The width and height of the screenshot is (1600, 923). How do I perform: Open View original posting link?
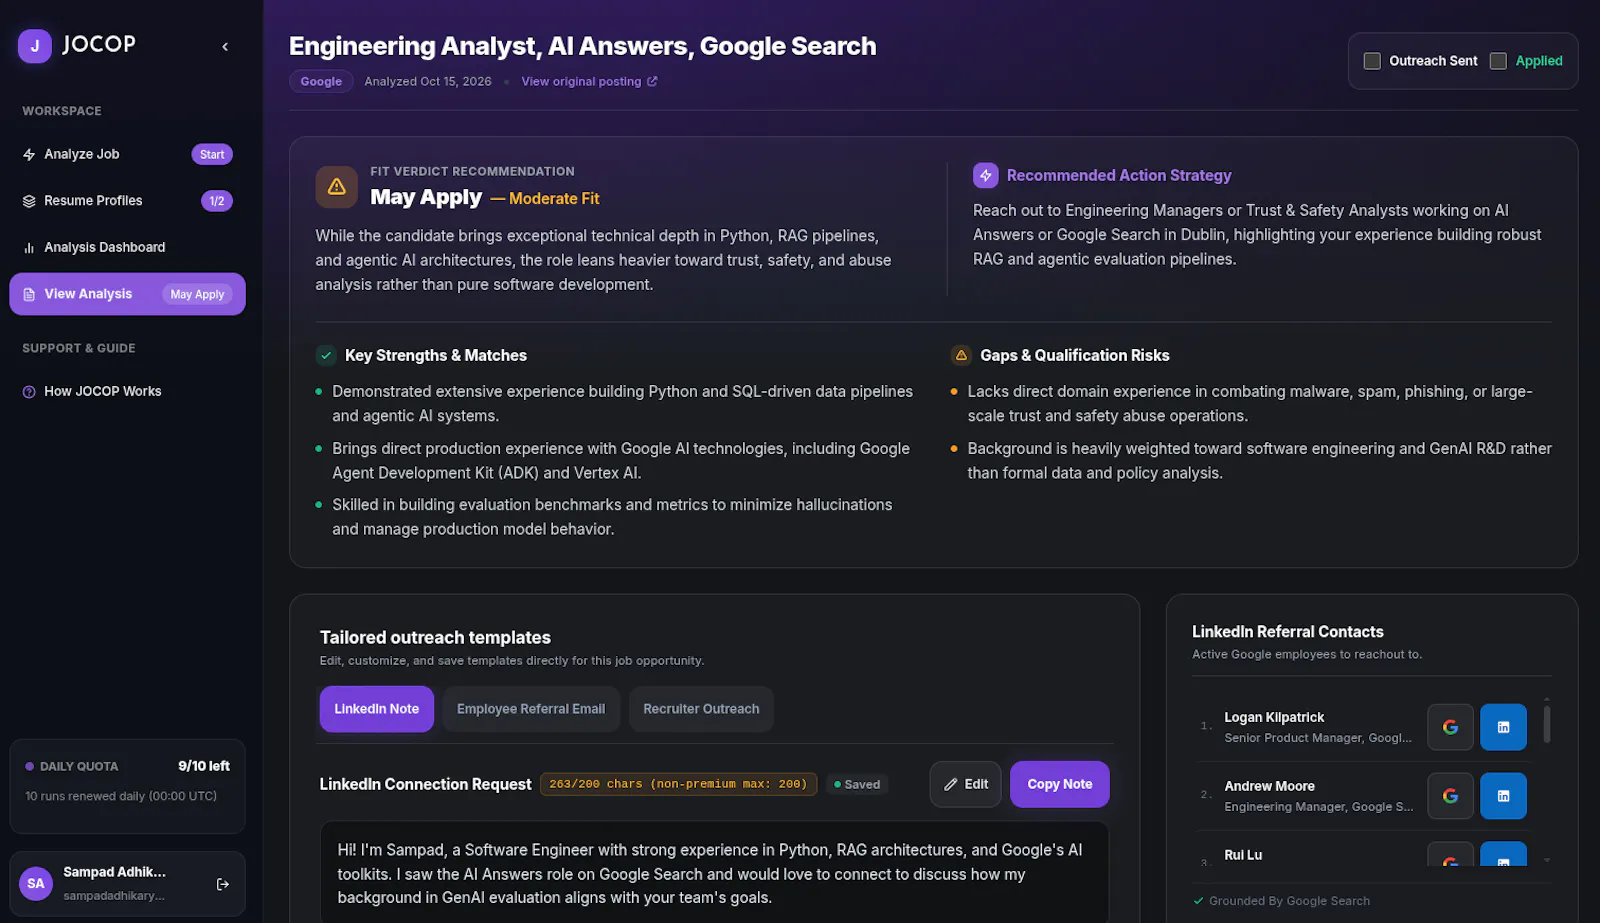(589, 81)
